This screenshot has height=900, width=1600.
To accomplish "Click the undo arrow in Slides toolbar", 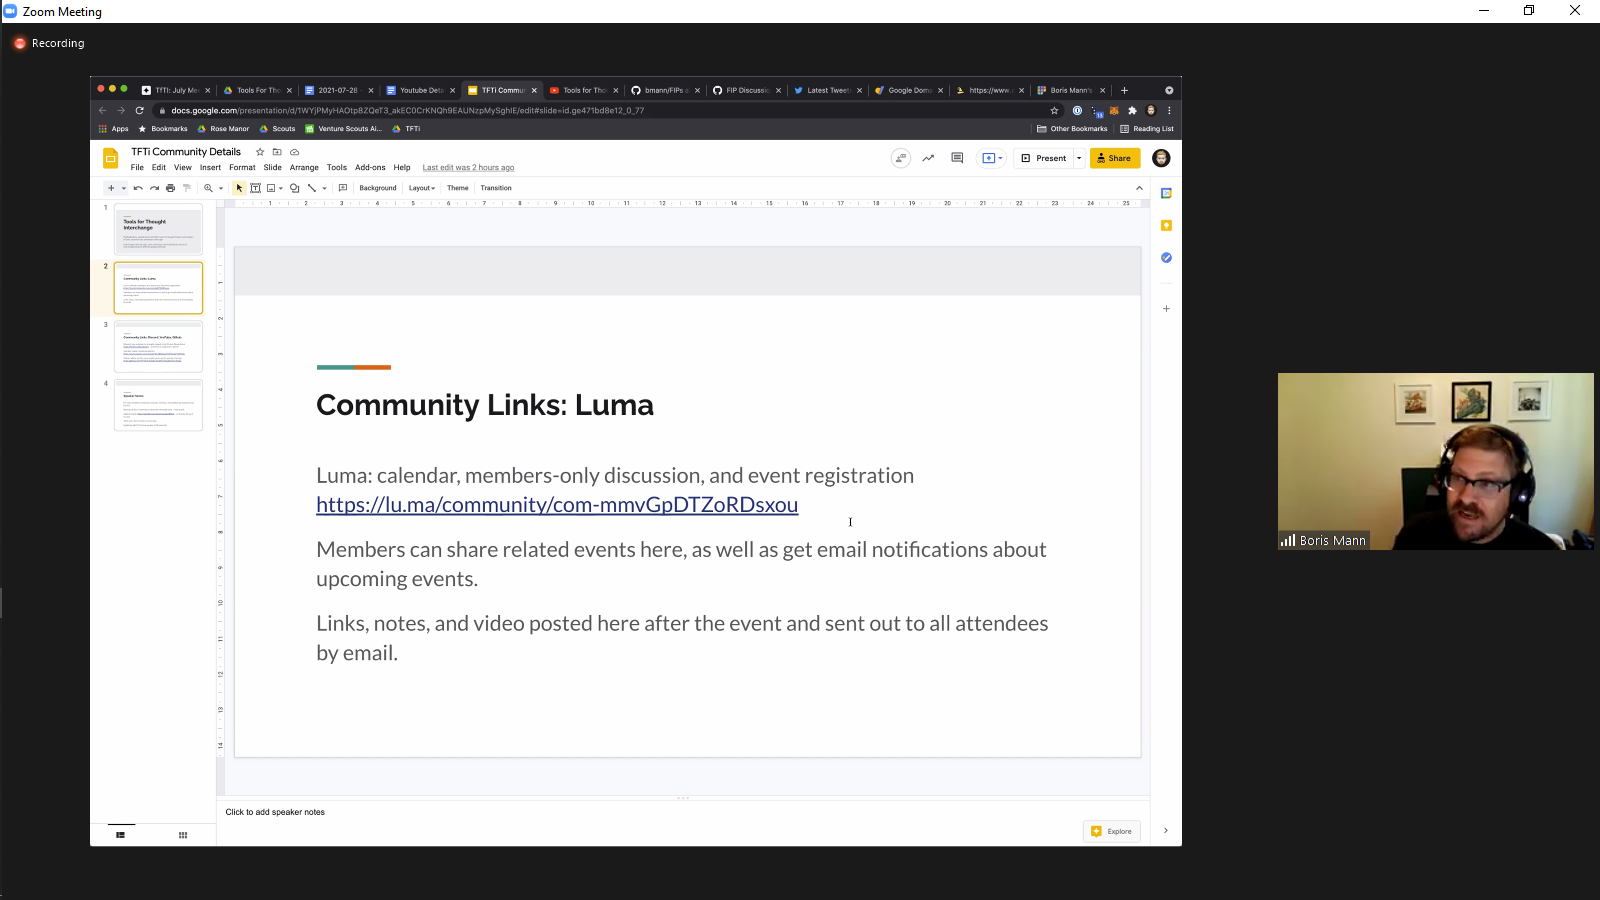I will [x=138, y=188].
